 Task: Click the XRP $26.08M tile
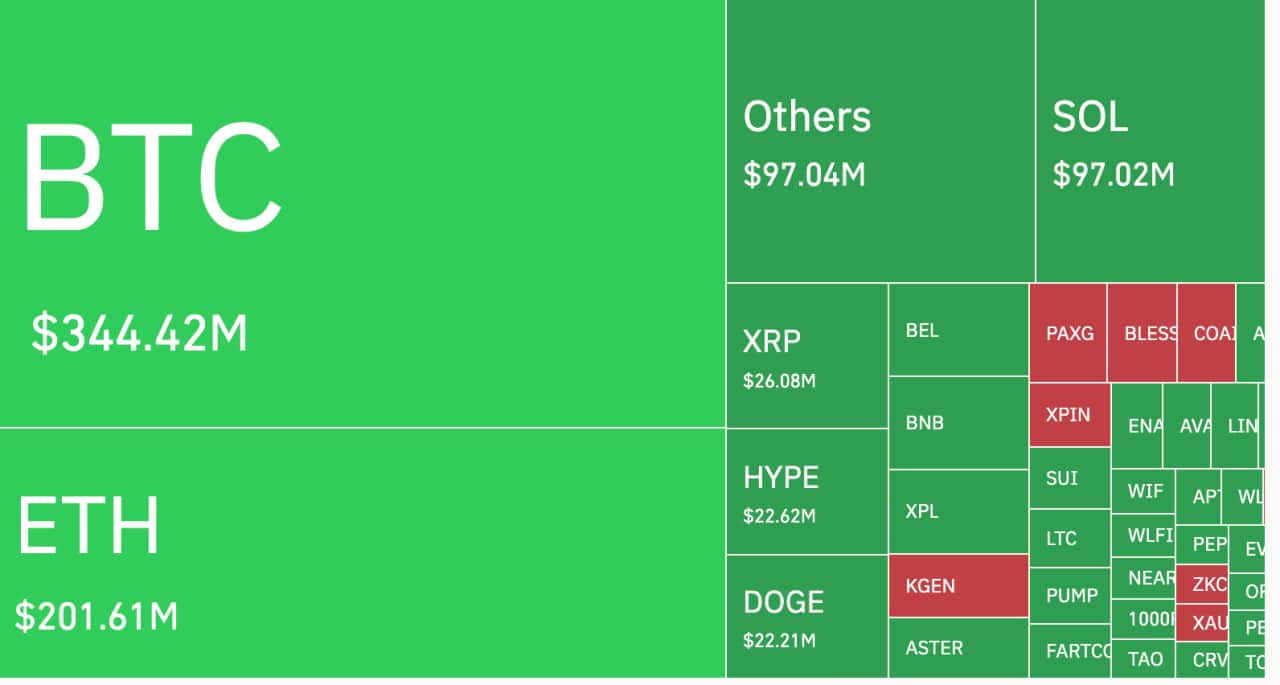[806, 355]
